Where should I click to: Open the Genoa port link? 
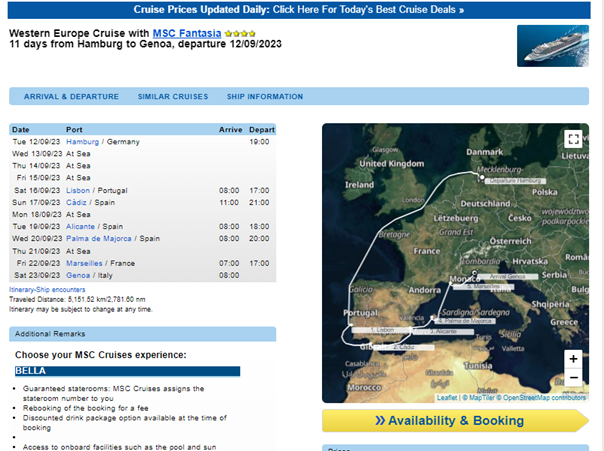(78, 275)
